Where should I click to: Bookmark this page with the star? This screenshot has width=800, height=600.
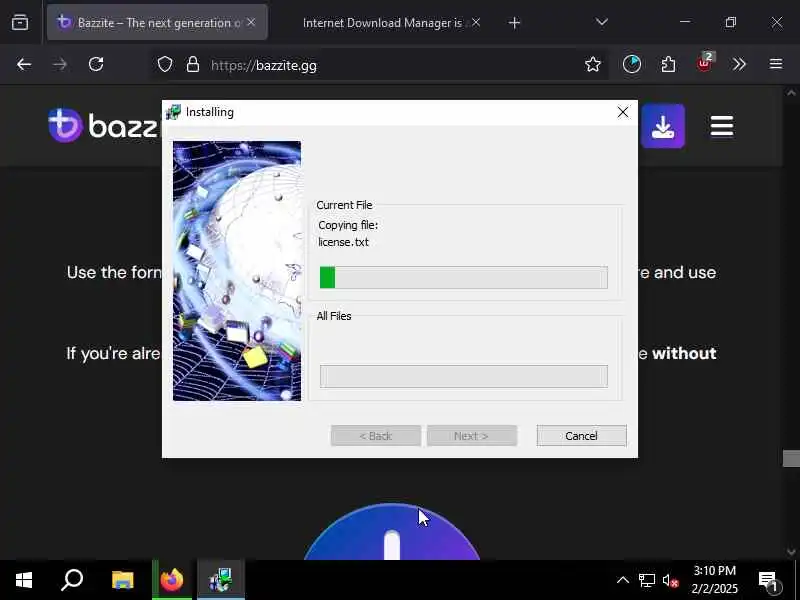(592, 64)
